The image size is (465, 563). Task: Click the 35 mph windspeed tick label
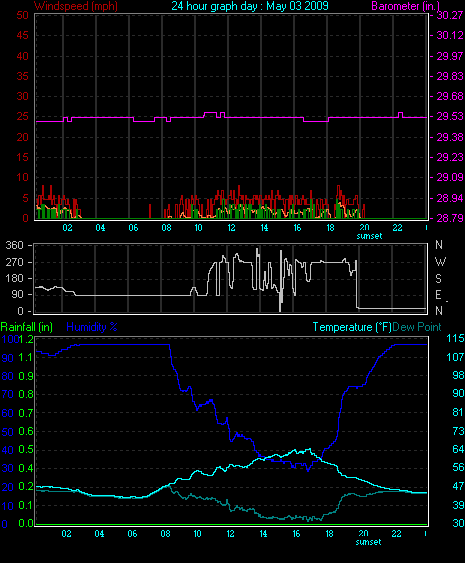[23, 76]
